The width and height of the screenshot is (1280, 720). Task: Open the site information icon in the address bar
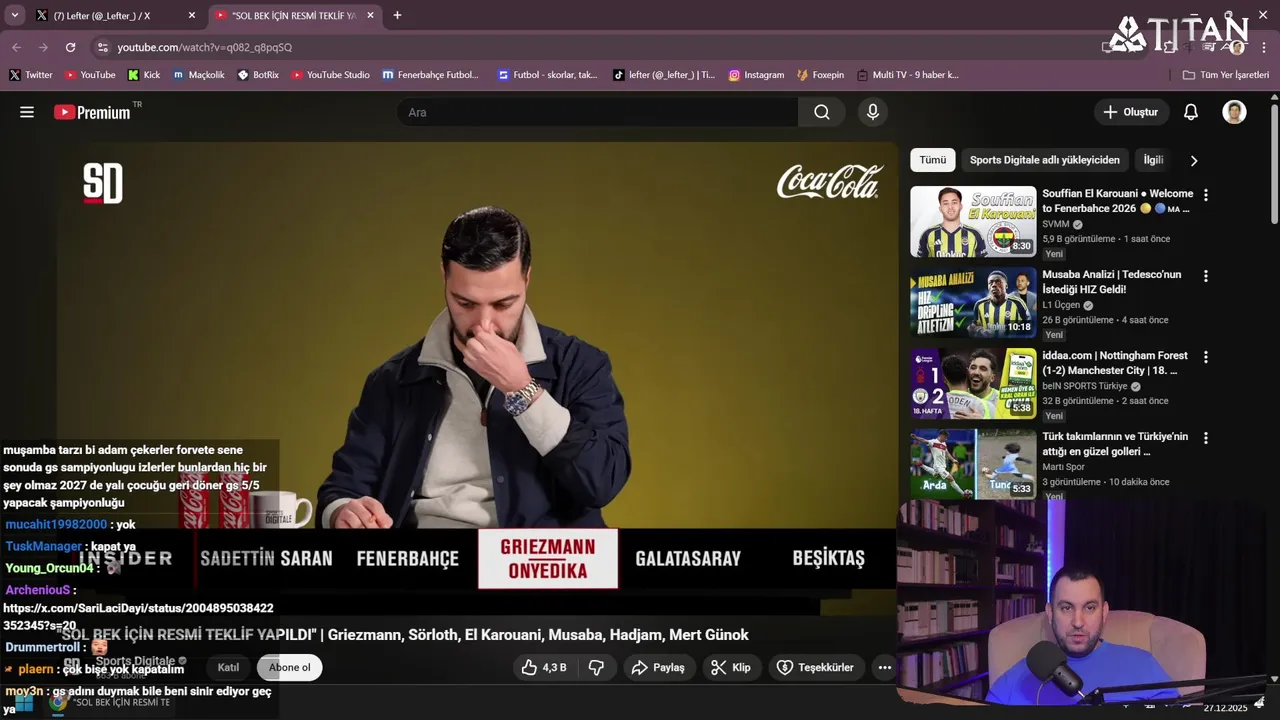pyautogui.click(x=102, y=47)
